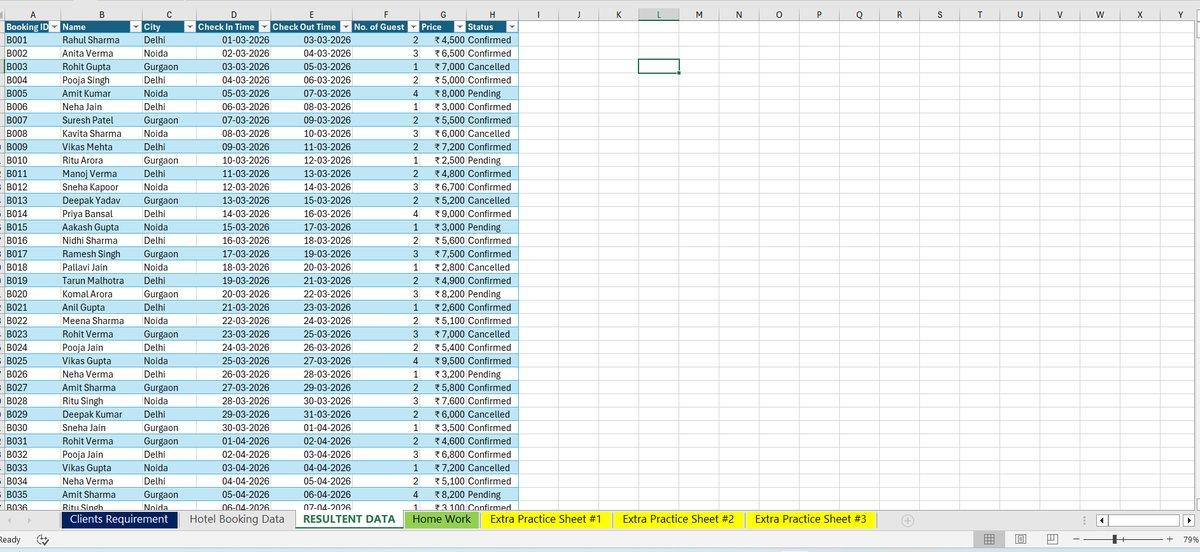Click the horizontal scrollbar left arrow
The image size is (1200, 552).
coord(1101,520)
